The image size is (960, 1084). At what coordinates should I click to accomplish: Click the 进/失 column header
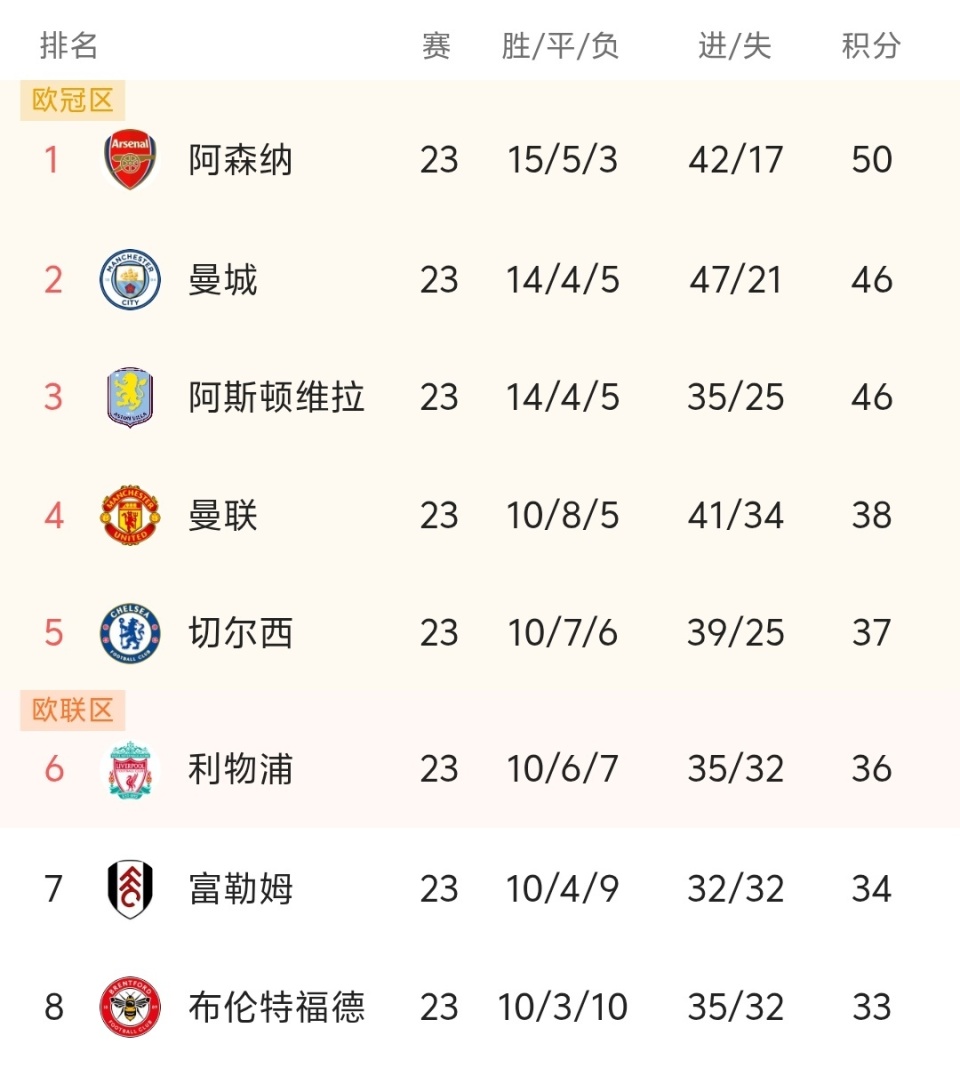[735, 45]
